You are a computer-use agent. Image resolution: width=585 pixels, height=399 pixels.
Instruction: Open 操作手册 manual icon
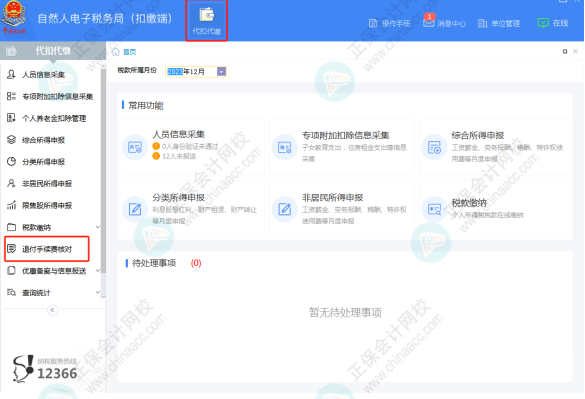pyautogui.click(x=373, y=24)
